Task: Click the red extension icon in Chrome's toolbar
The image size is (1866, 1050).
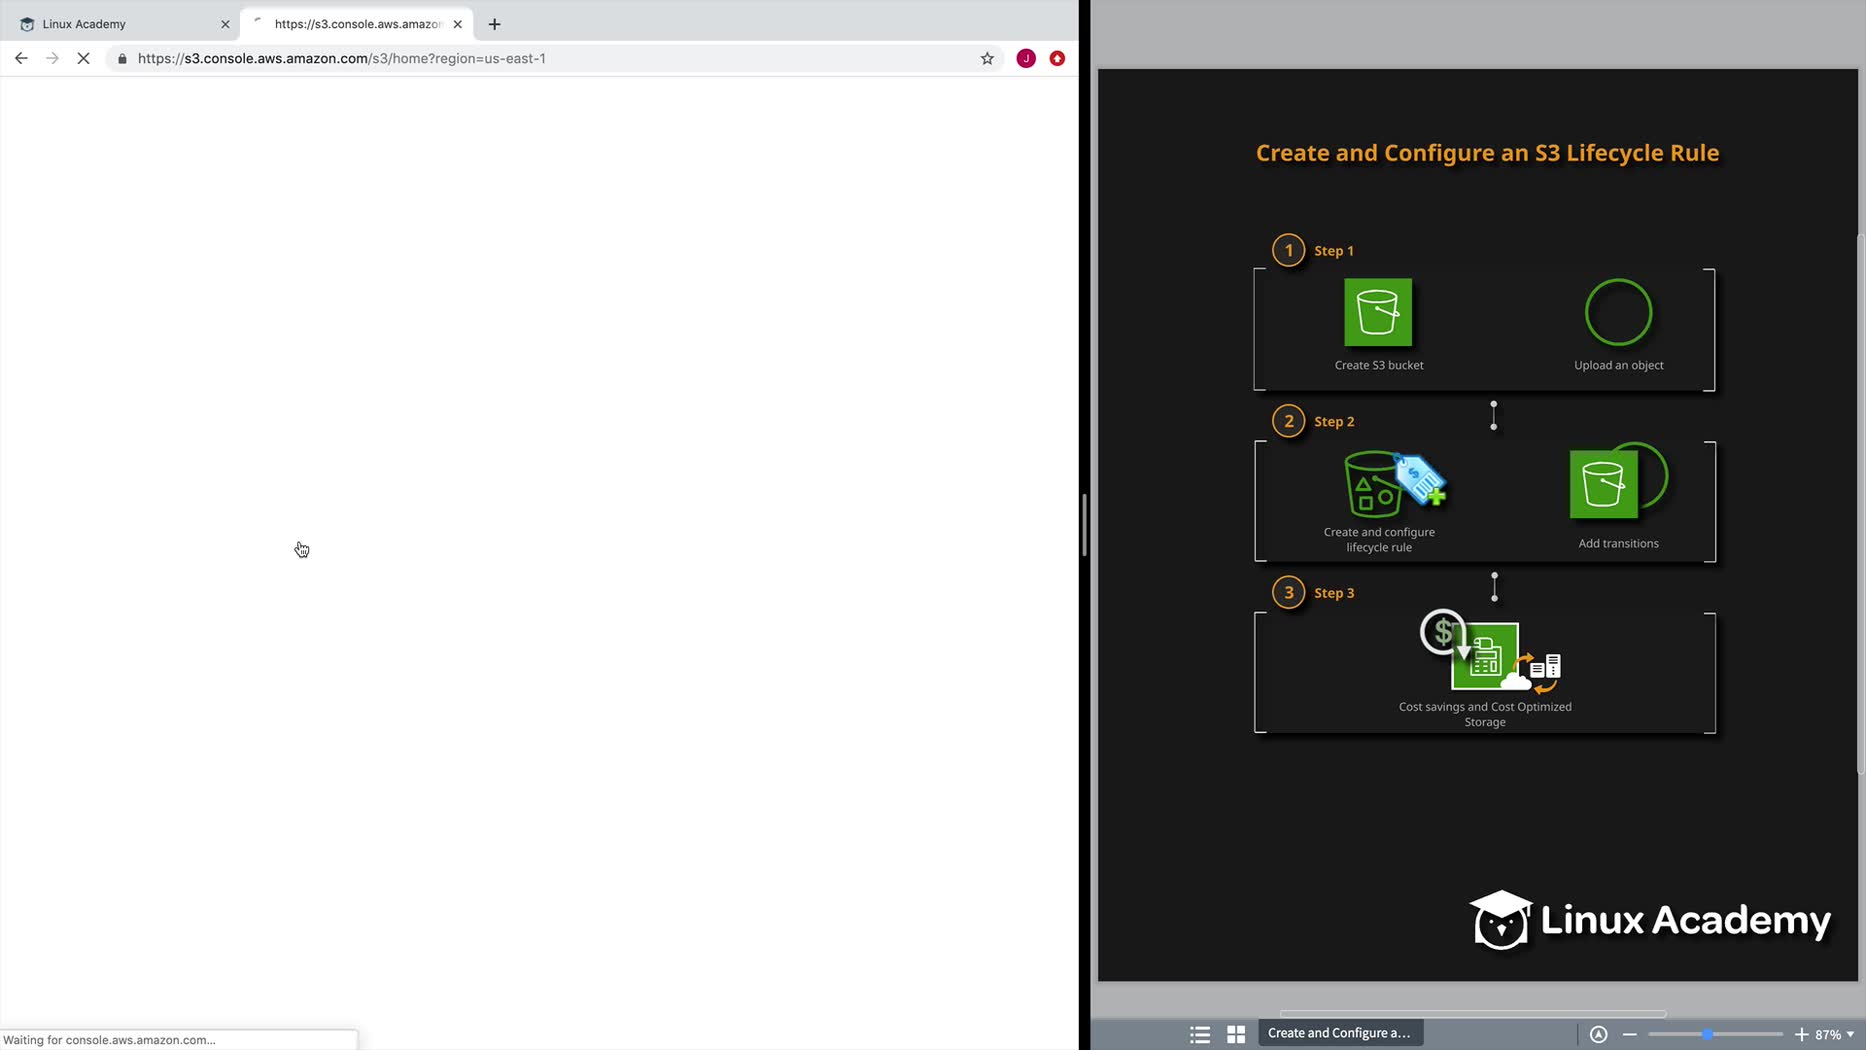Action: [1057, 58]
